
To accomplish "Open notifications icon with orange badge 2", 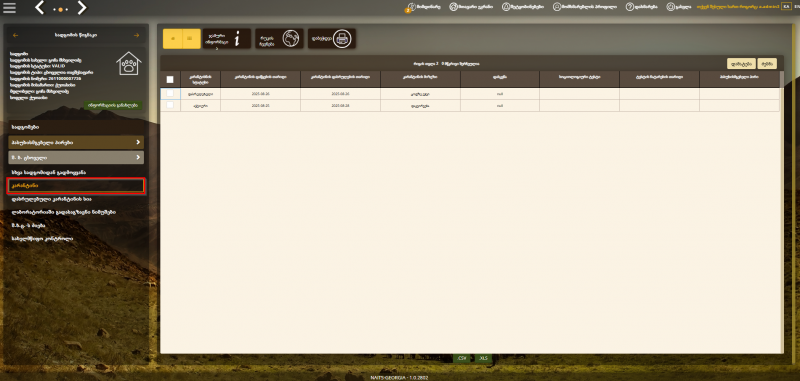I will pos(411,8).
